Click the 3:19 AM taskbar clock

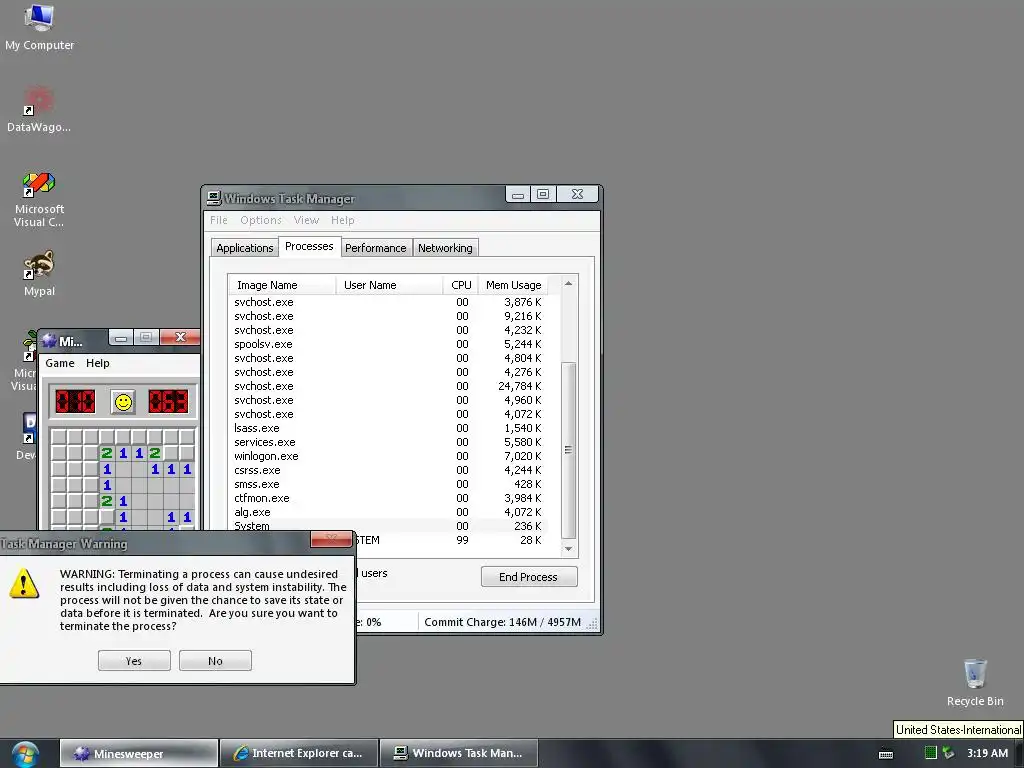tap(987, 753)
